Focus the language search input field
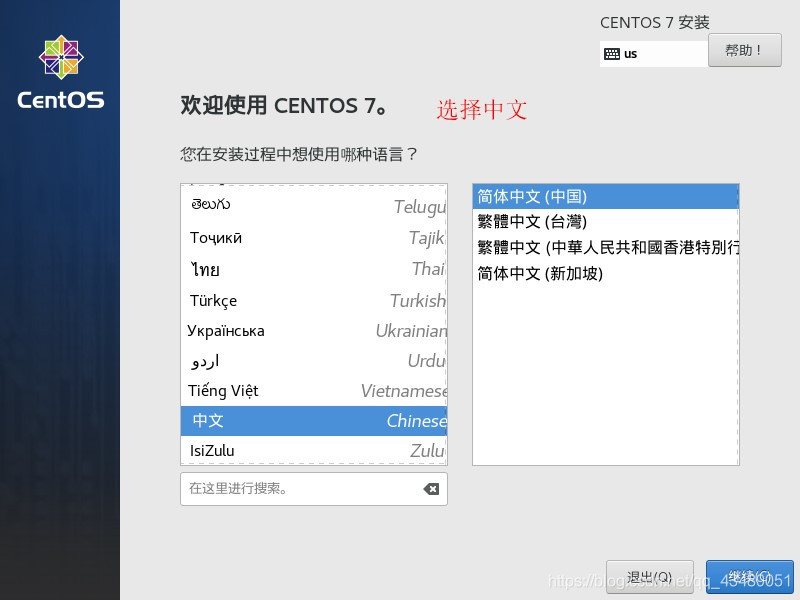The width and height of the screenshot is (800, 600). point(314,489)
